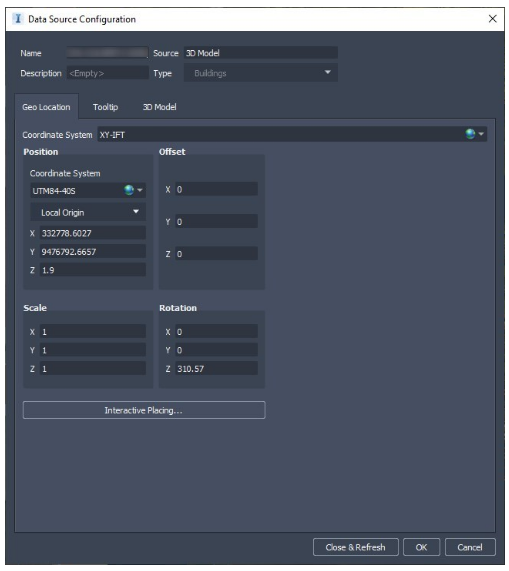Close the Data Source Configuration dialog
509x571 pixels.
pyautogui.click(x=492, y=19)
